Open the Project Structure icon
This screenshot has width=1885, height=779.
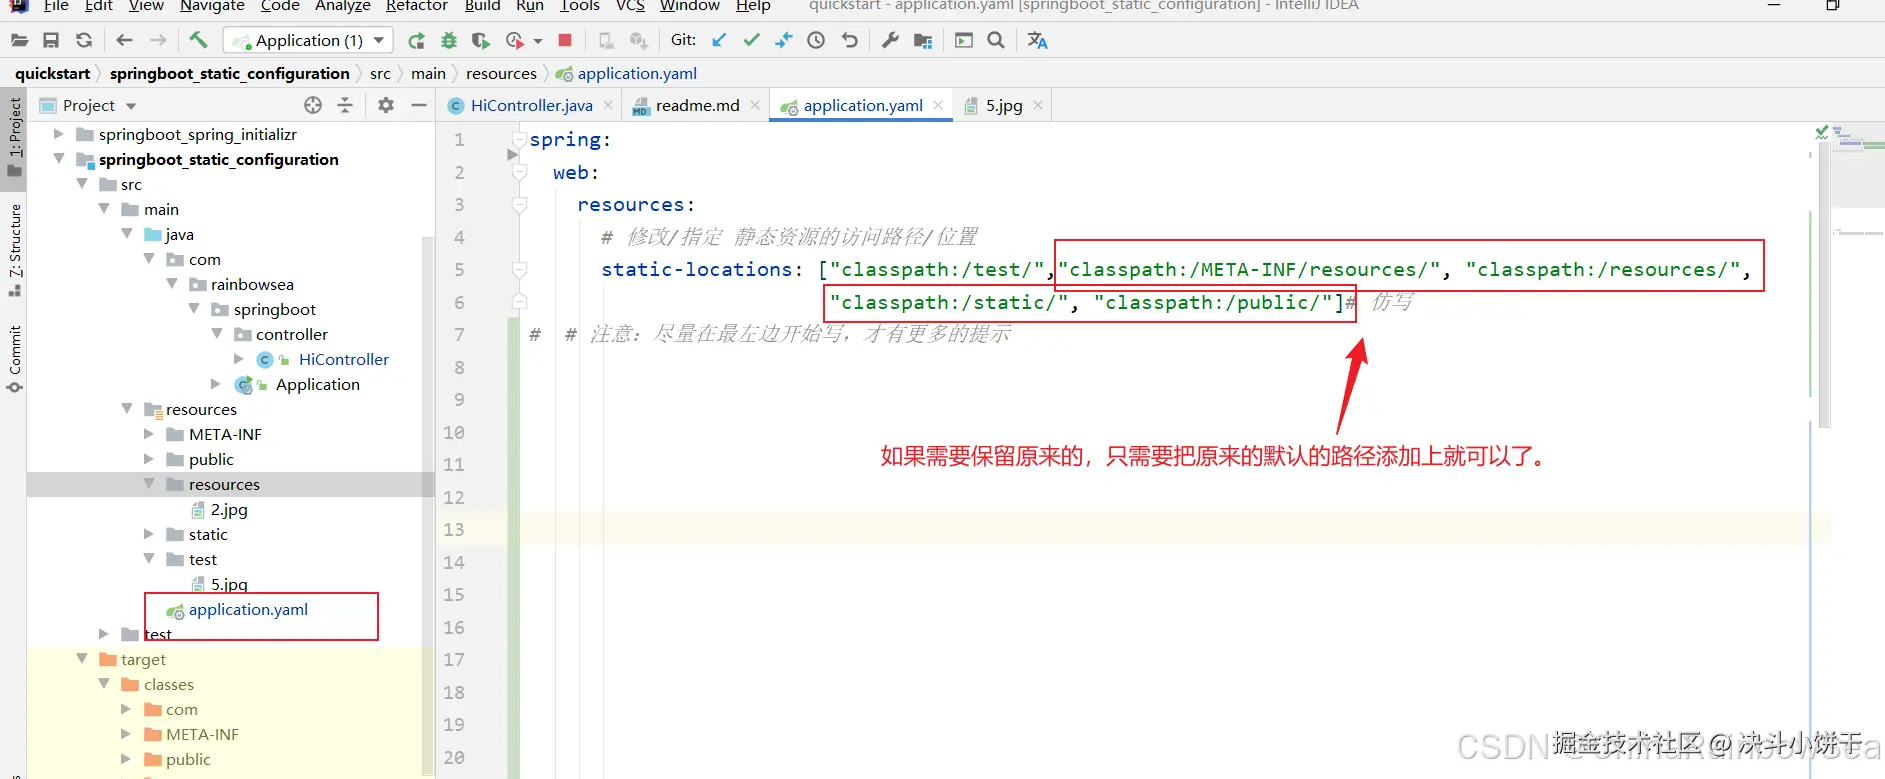[923, 41]
